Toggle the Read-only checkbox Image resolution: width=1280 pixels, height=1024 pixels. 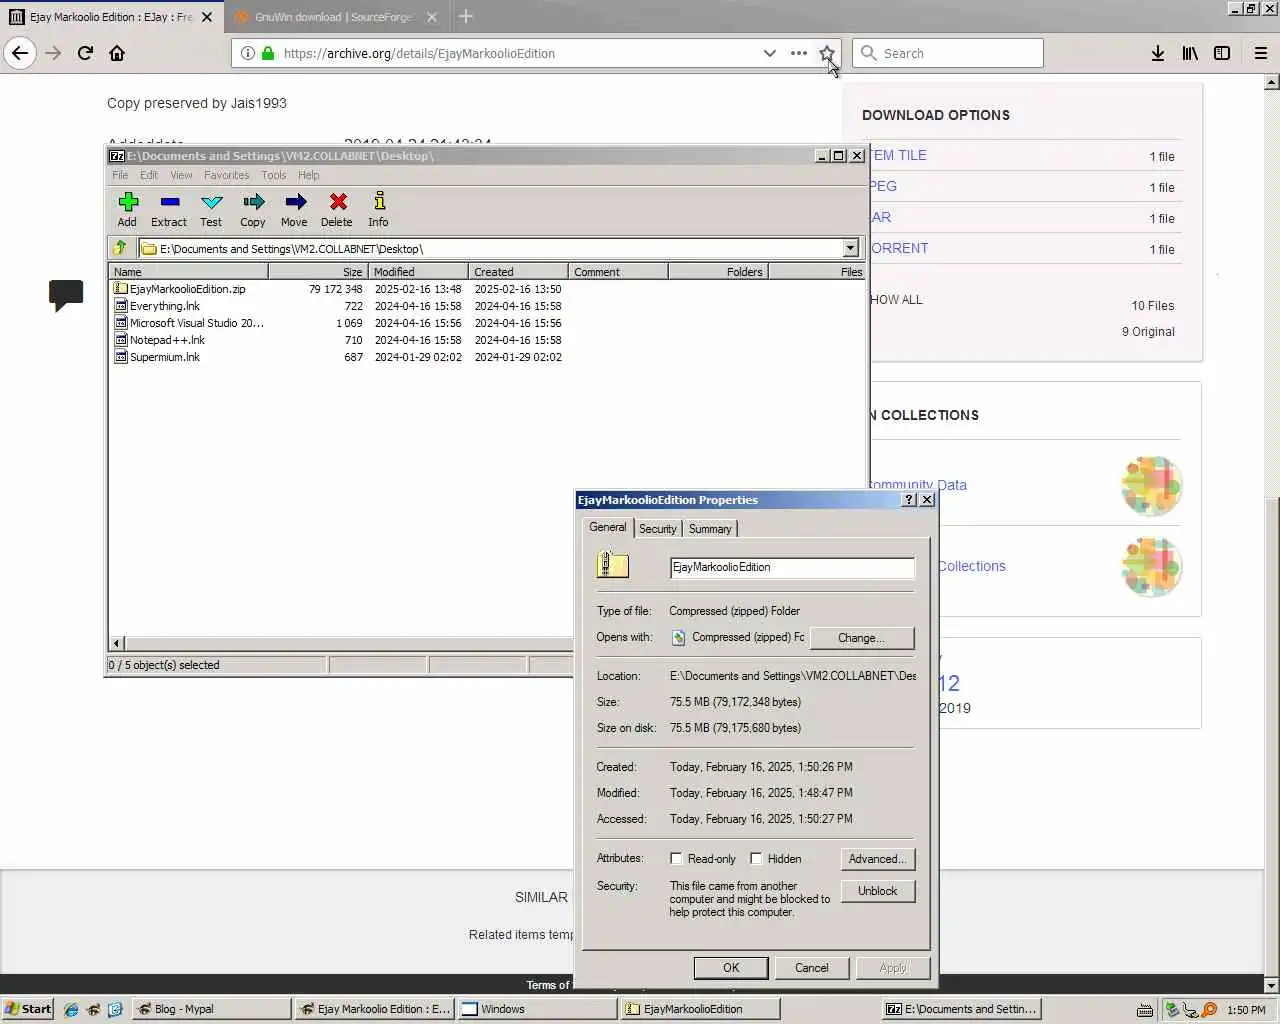point(676,858)
